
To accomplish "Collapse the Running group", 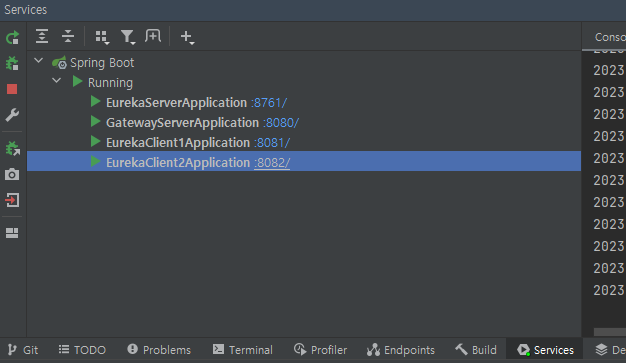I will click(x=57, y=81).
